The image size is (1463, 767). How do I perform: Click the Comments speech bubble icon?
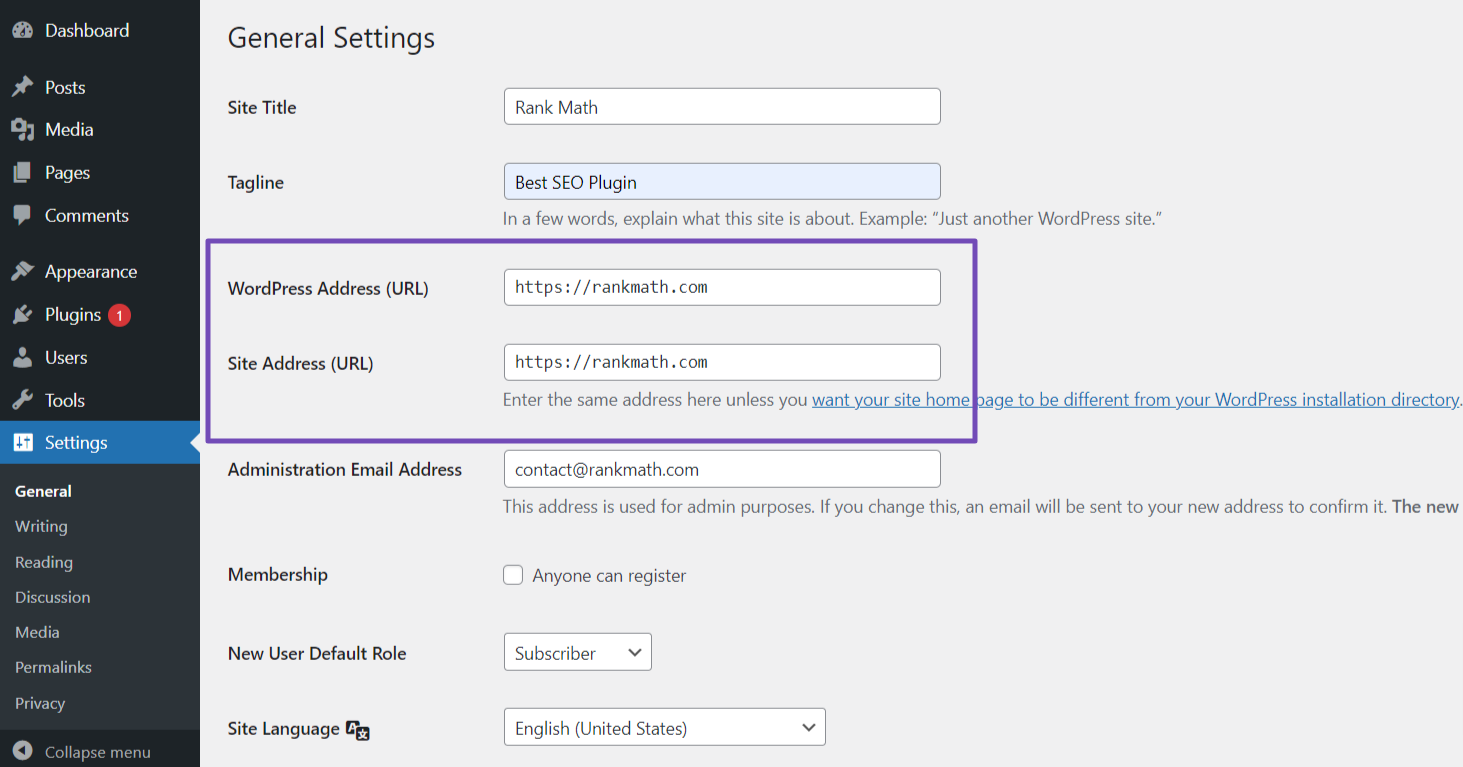[x=22, y=216]
